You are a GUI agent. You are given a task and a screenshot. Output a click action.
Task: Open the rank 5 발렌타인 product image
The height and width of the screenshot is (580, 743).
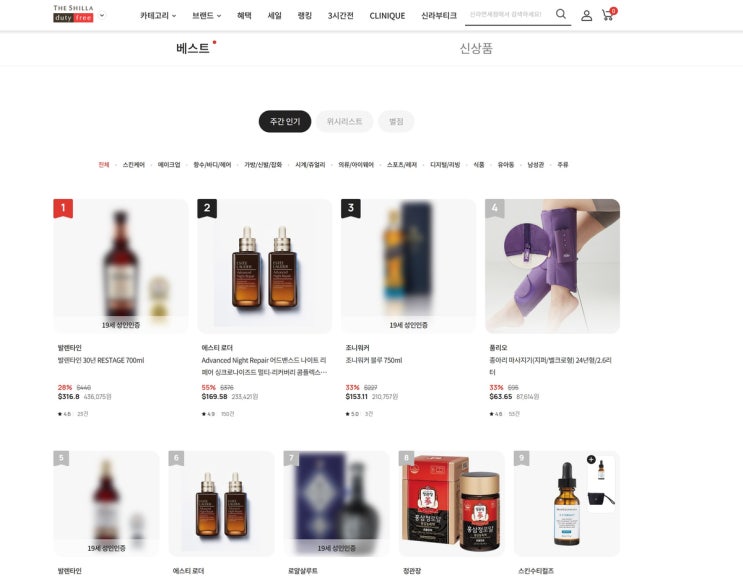coord(107,504)
